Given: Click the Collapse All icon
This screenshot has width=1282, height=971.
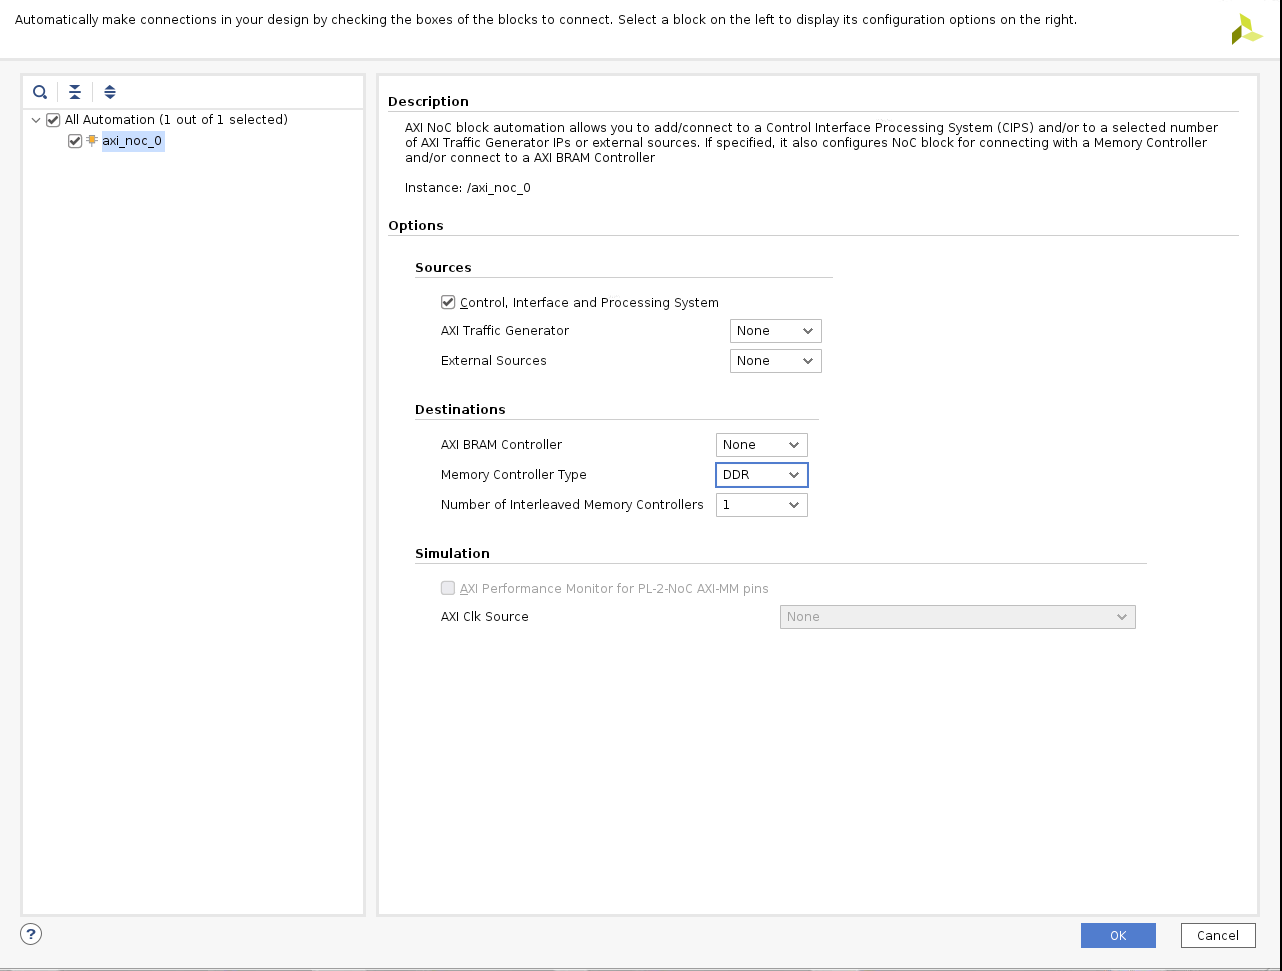Looking at the screenshot, I should coord(75,92).
